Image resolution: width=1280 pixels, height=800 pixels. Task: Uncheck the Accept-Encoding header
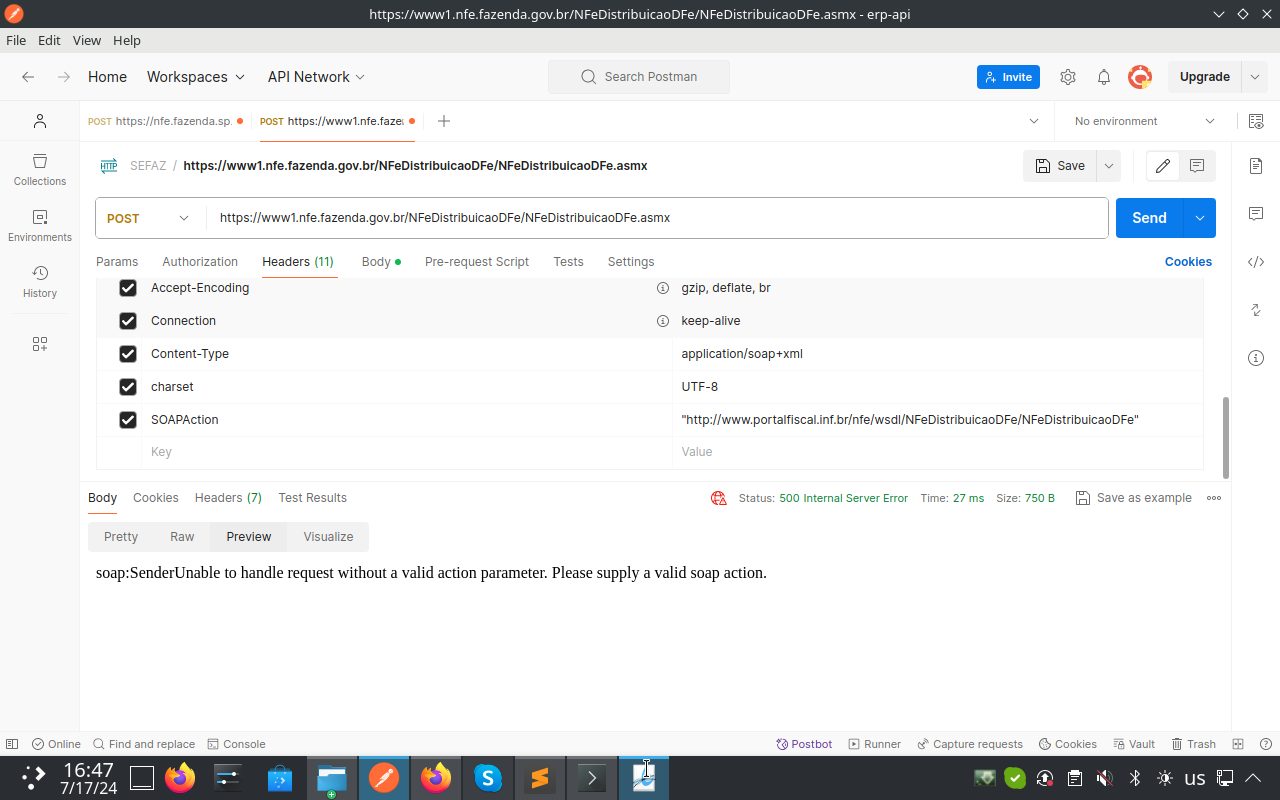coord(128,288)
